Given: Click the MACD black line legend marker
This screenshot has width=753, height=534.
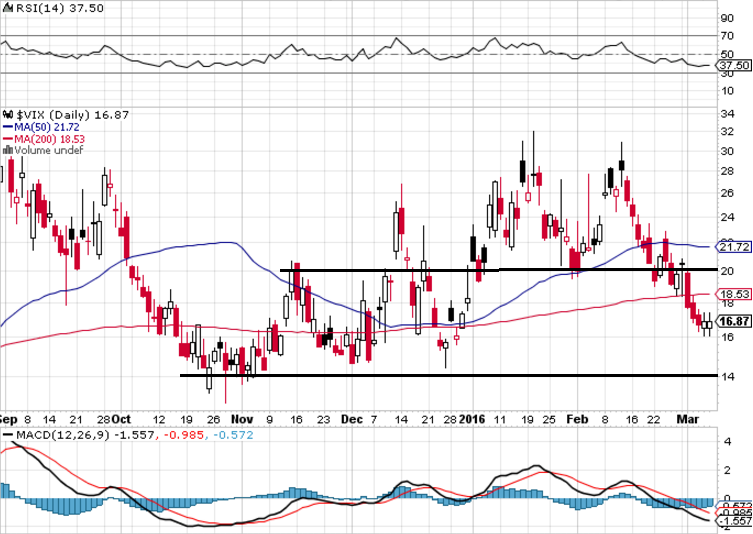Looking at the screenshot, I should [x=8, y=435].
